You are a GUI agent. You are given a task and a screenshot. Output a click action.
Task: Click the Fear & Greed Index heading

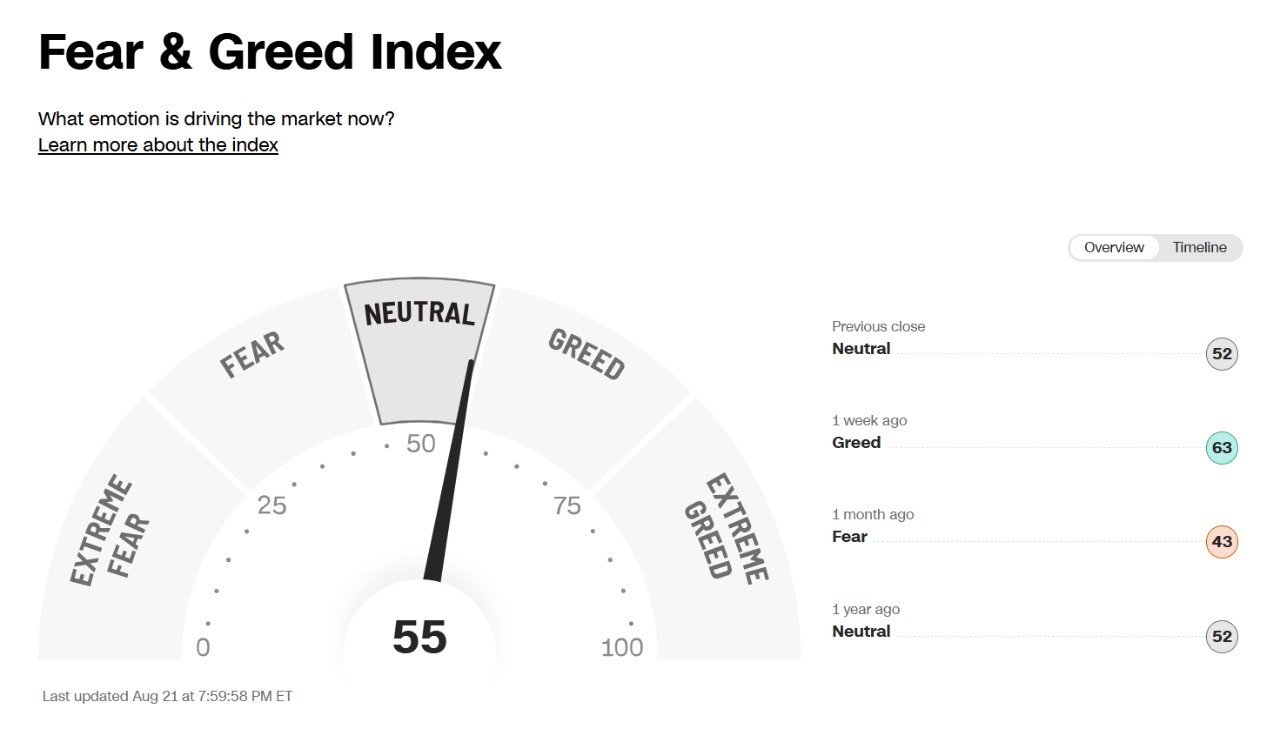[x=270, y=52]
